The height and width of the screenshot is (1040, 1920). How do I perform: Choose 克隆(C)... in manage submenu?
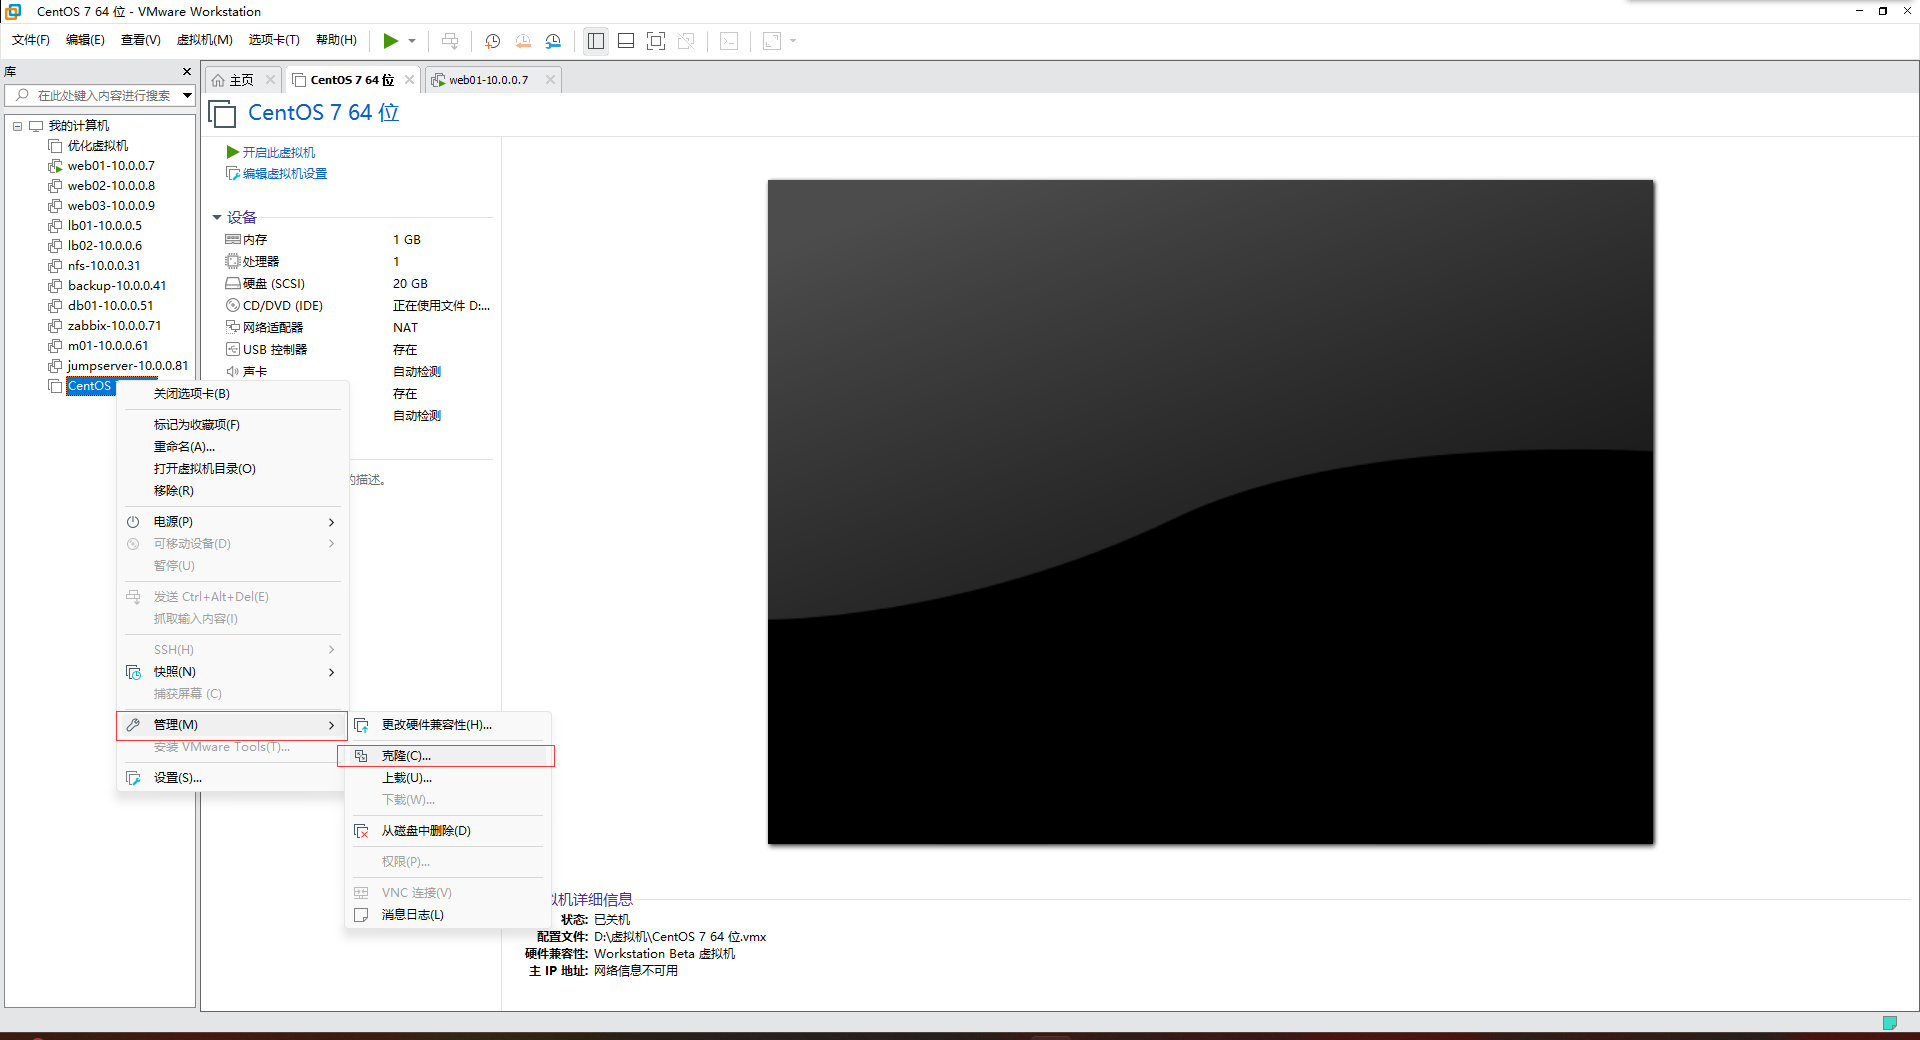446,756
